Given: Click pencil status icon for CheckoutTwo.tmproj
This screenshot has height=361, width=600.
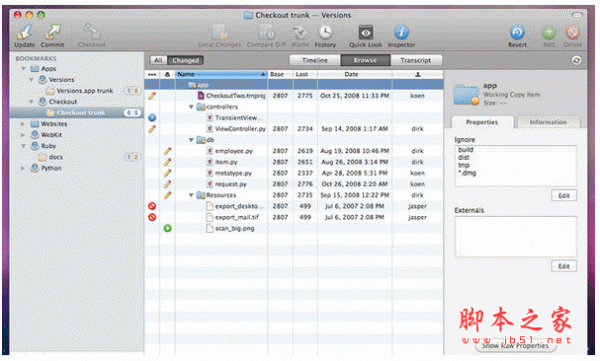Looking at the screenshot, I should point(152,96).
